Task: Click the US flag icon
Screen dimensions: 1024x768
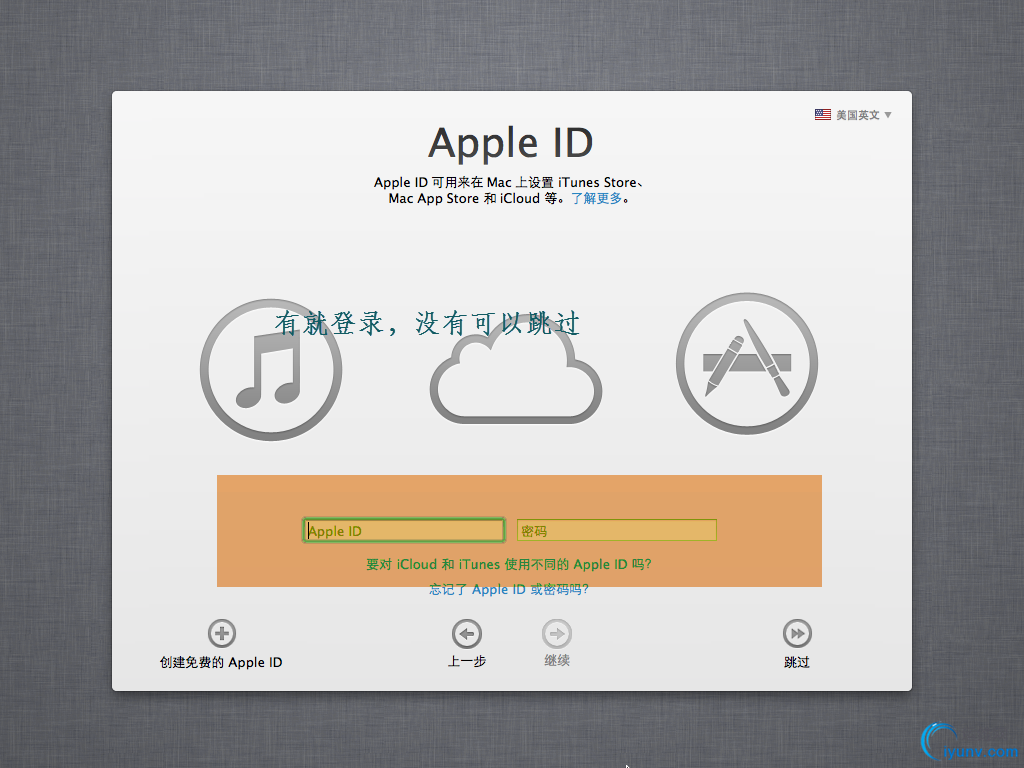Action: pyautogui.click(x=823, y=114)
